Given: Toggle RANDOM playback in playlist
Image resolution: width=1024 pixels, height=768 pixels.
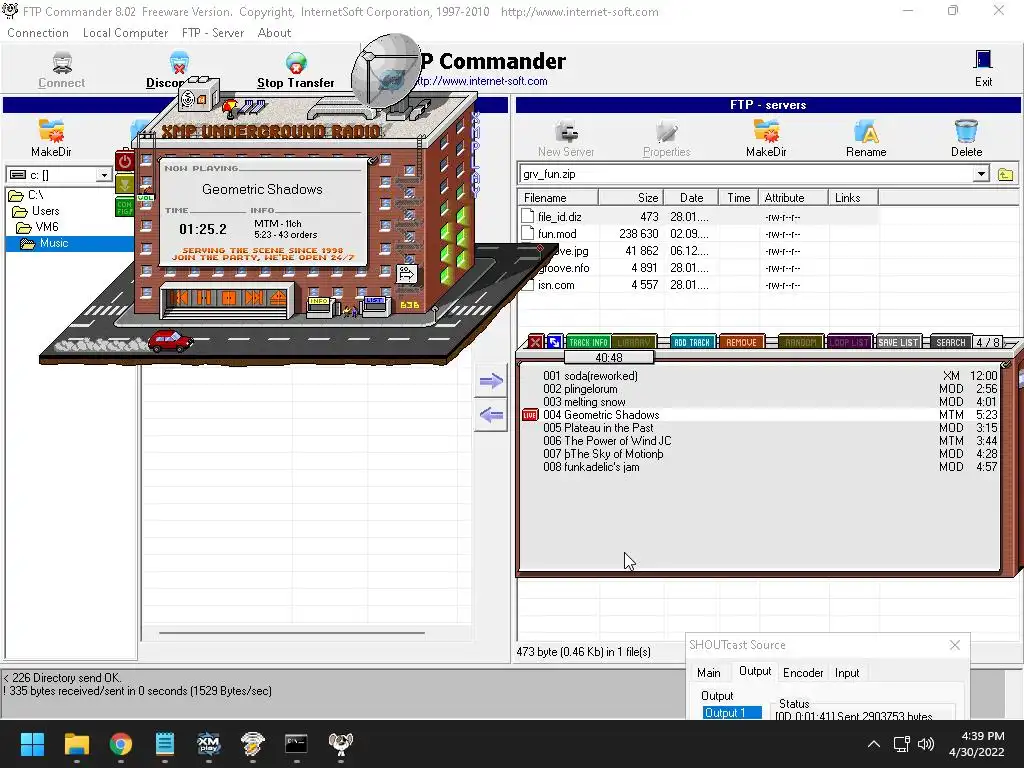Looking at the screenshot, I should click(800, 342).
